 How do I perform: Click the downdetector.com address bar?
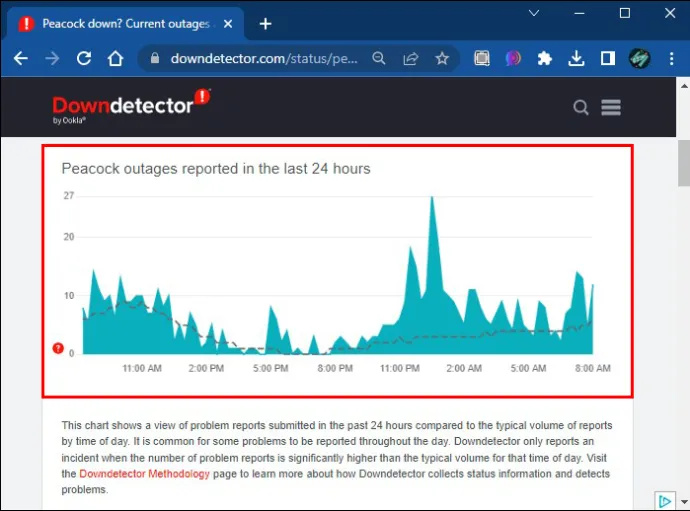(264, 58)
